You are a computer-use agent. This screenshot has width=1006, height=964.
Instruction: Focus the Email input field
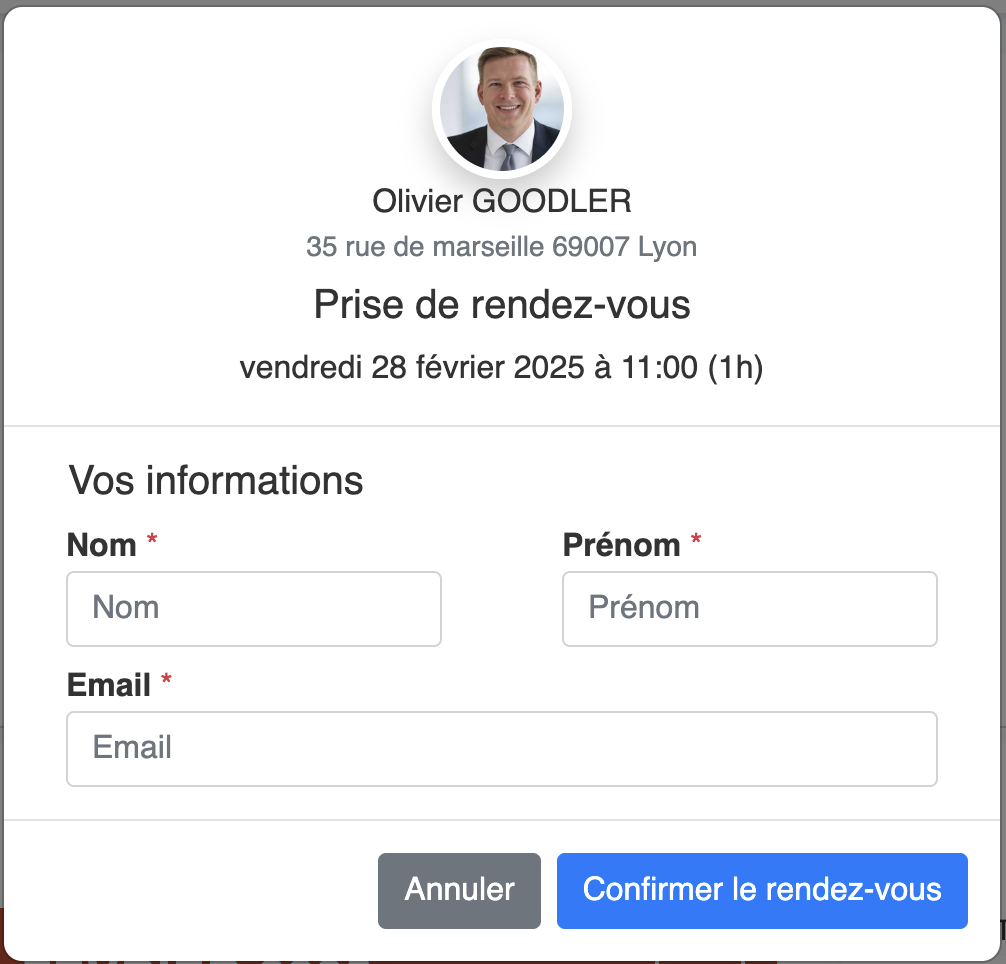(502, 748)
